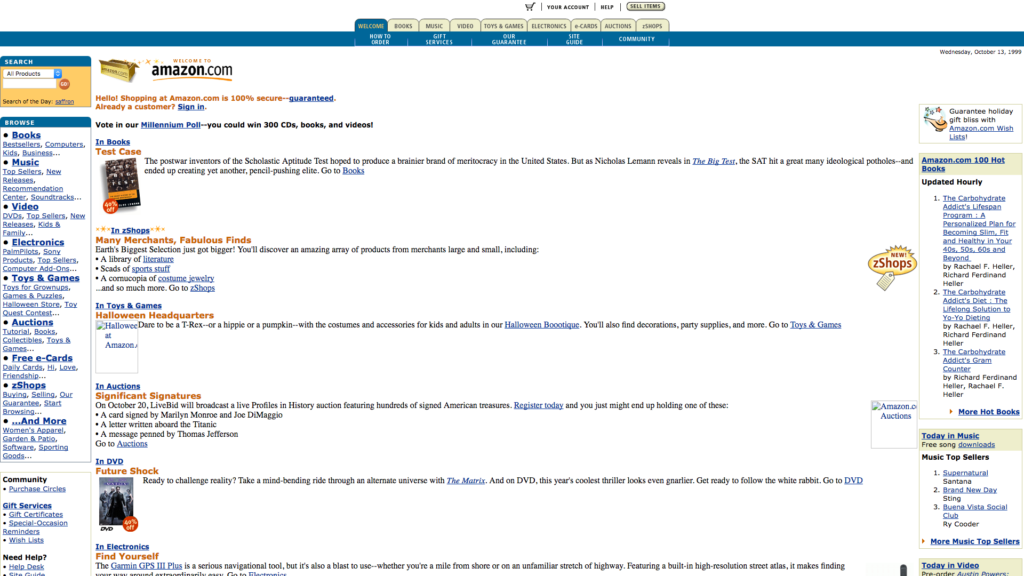Open the e-Cards tab
1024x576 pixels.
586,26
